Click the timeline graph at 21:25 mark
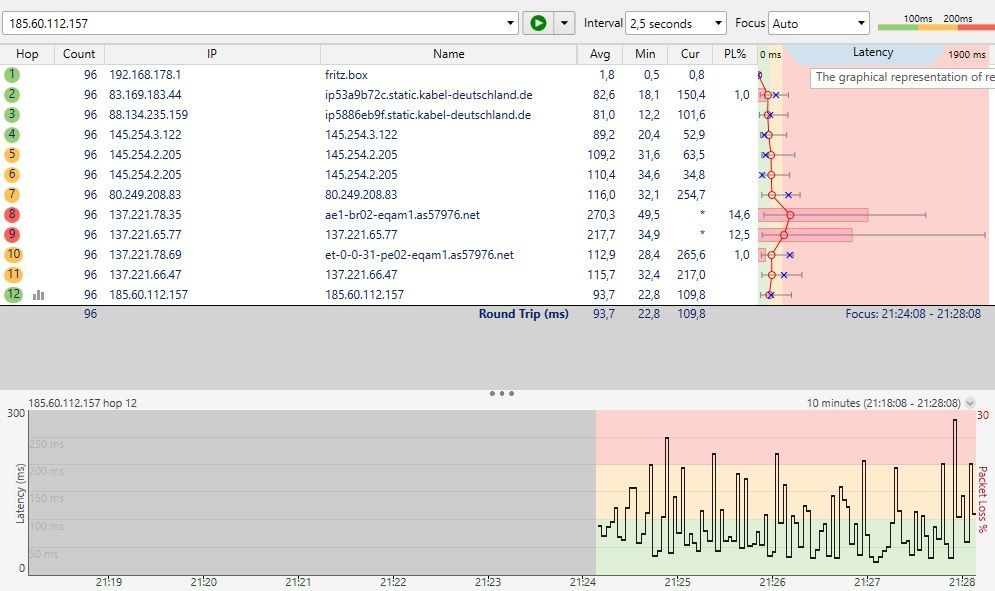This screenshot has width=995, height=591. pyautogui.click(x=677, y=493)
